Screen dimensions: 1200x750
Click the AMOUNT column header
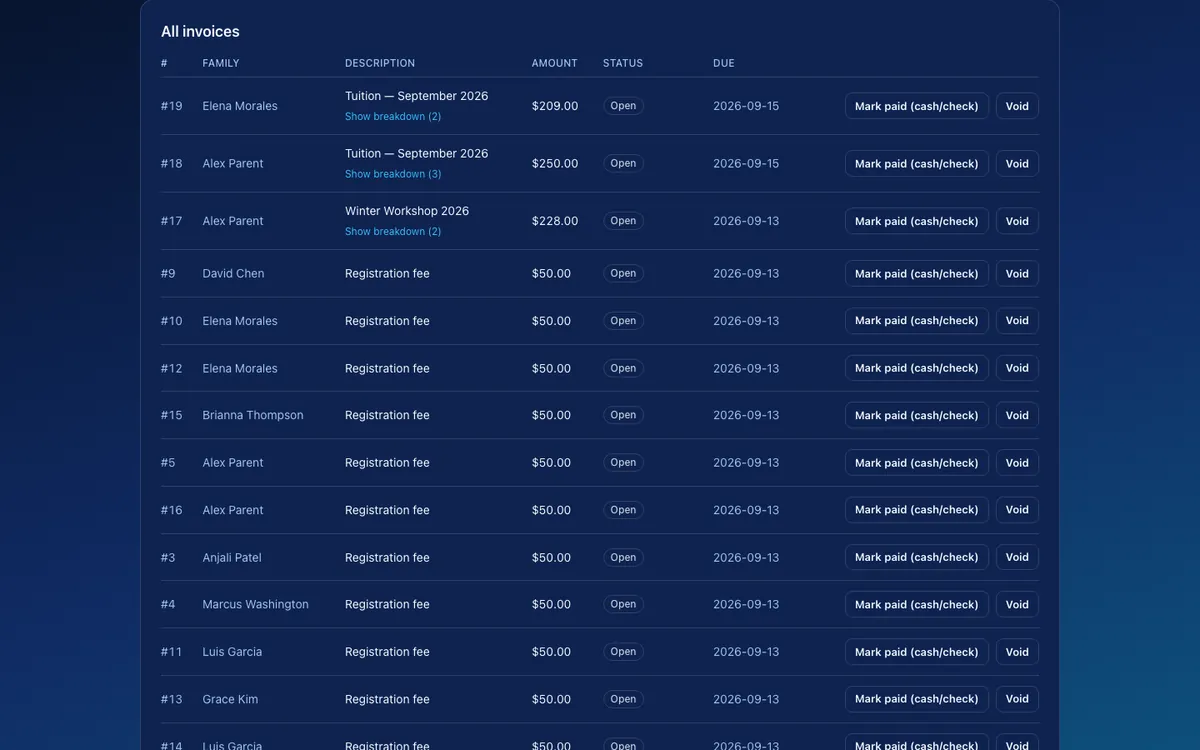point(555,63)
